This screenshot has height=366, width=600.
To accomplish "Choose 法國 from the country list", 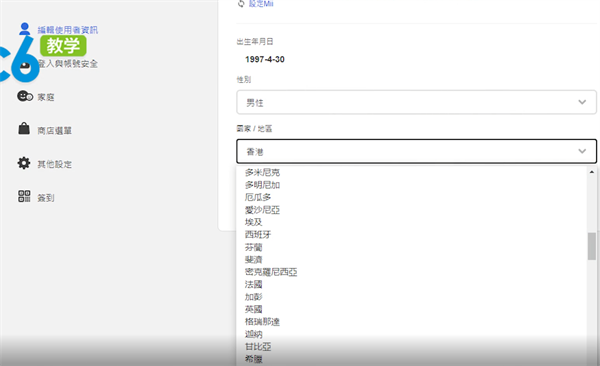I will click(254, 284).
